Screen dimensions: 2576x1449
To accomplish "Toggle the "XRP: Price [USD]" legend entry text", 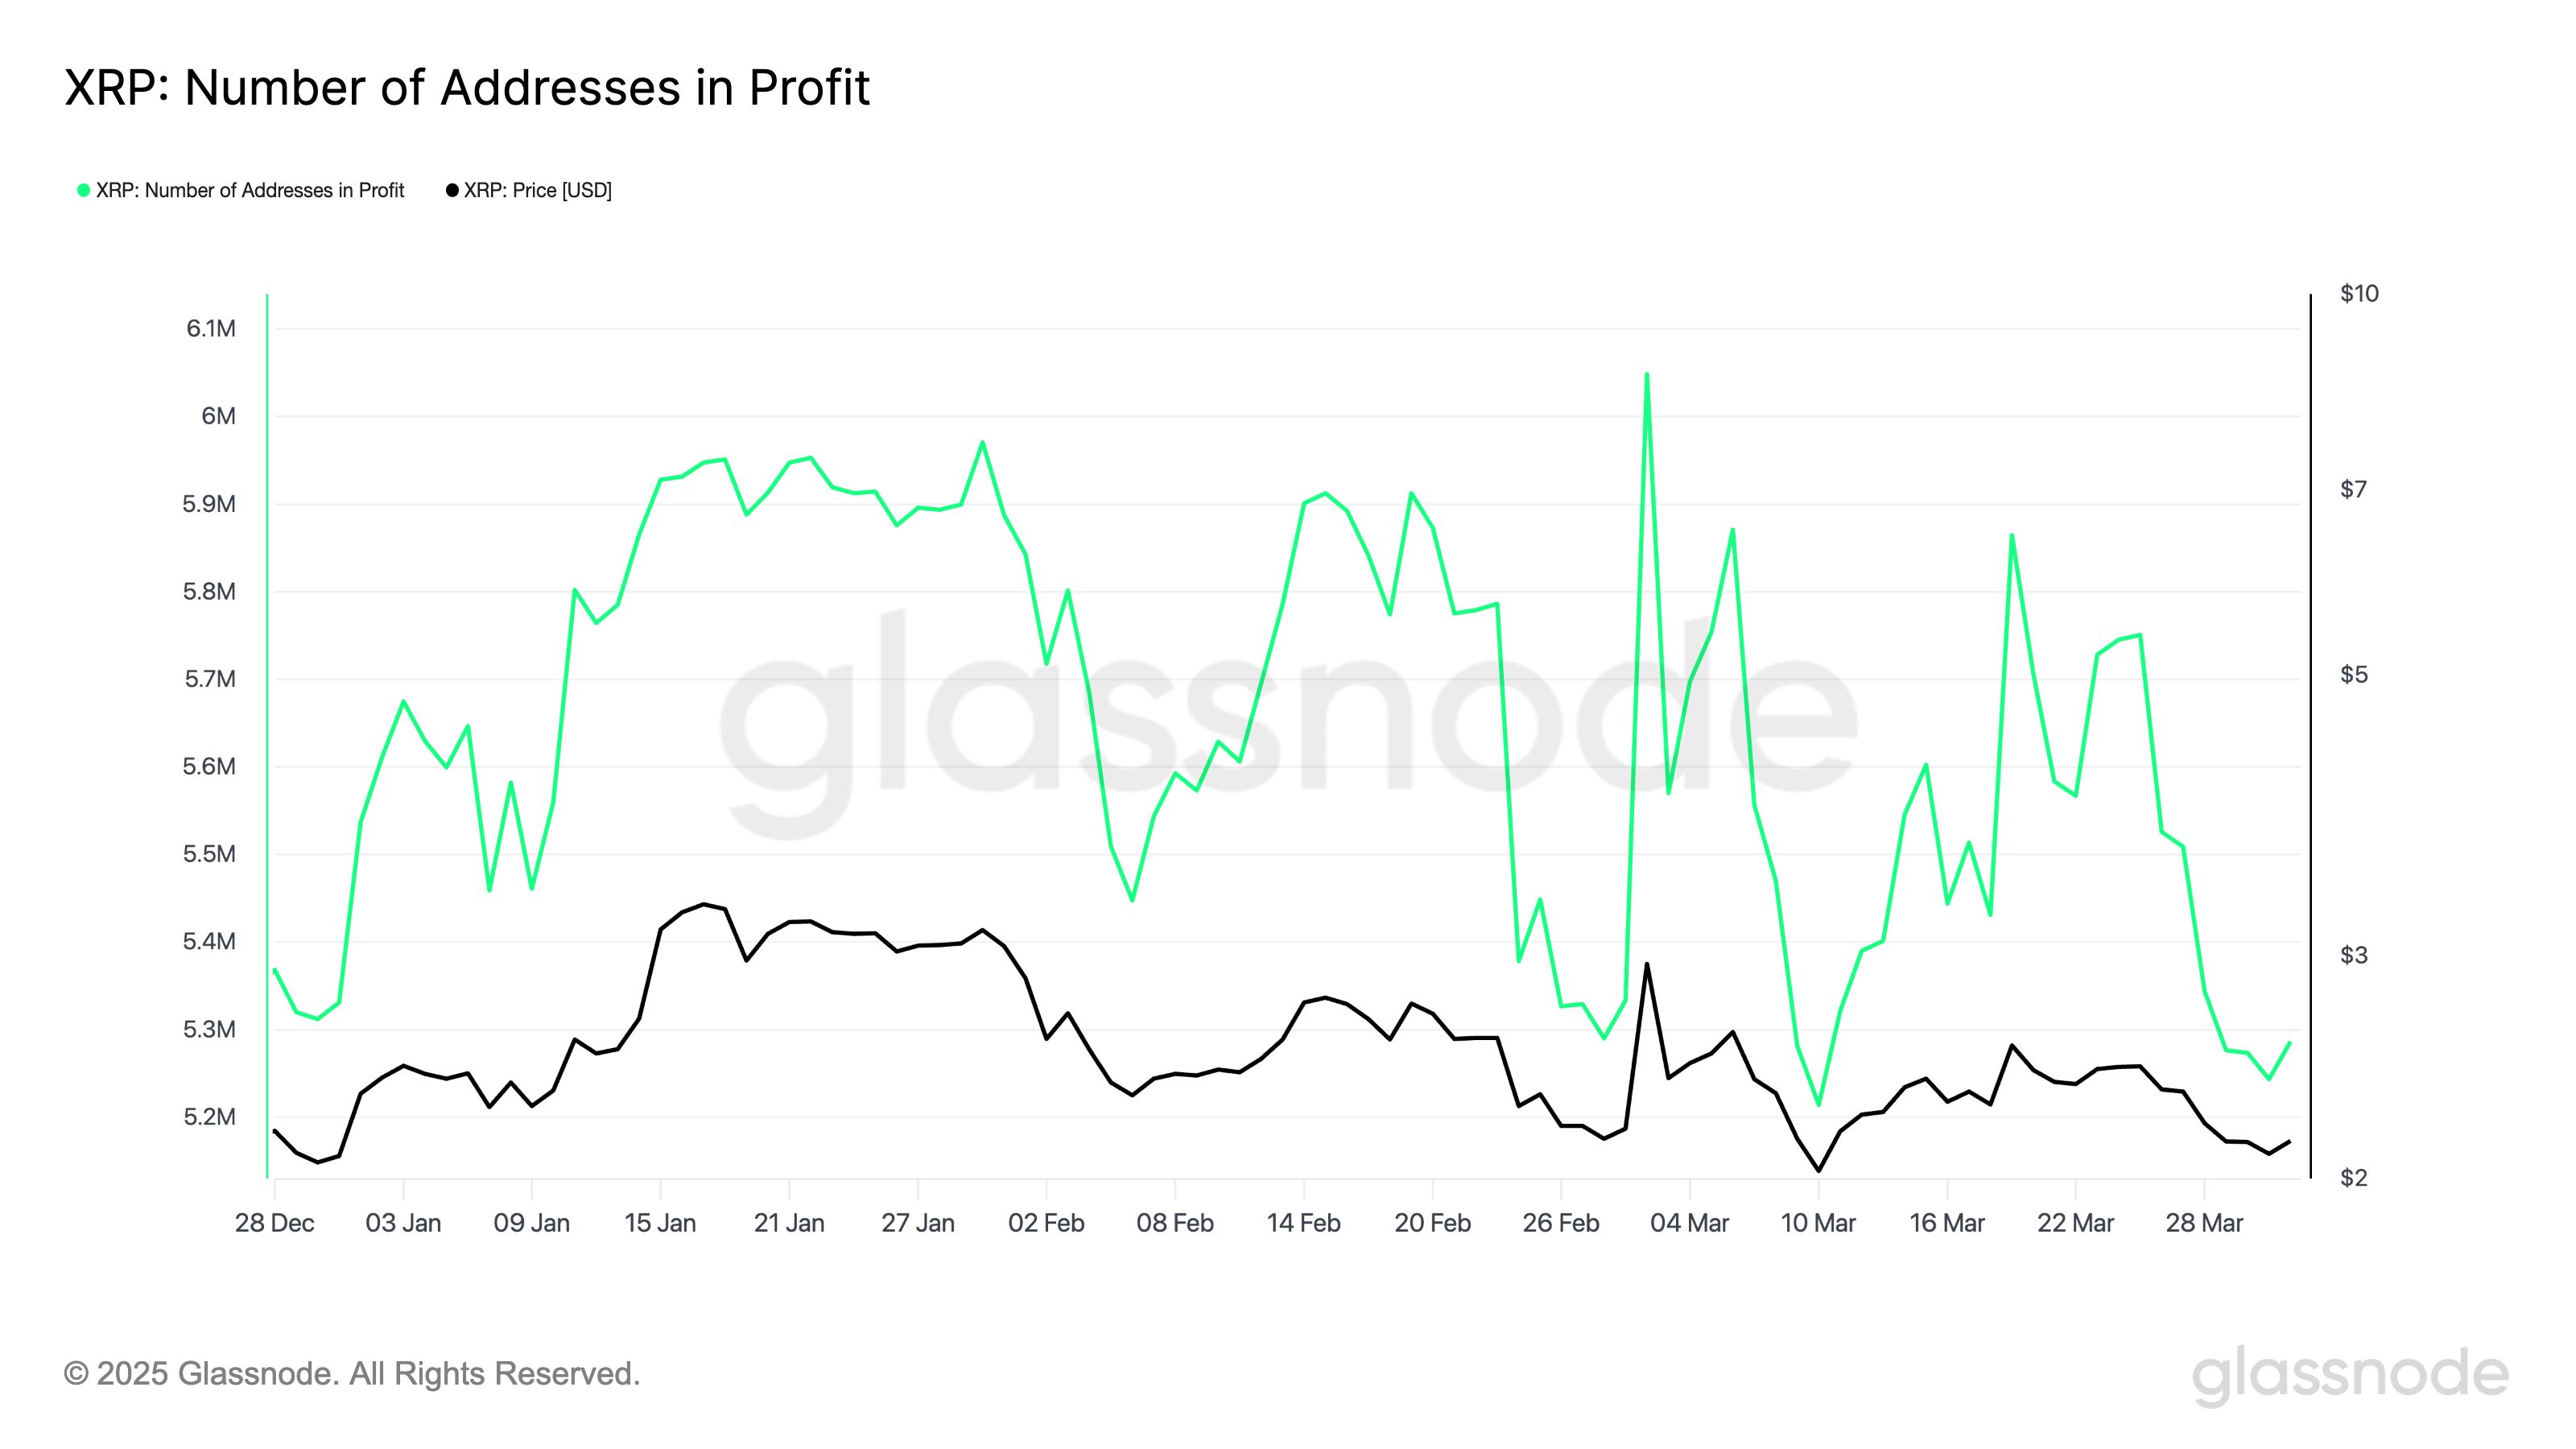I will (x=538, y=190).
